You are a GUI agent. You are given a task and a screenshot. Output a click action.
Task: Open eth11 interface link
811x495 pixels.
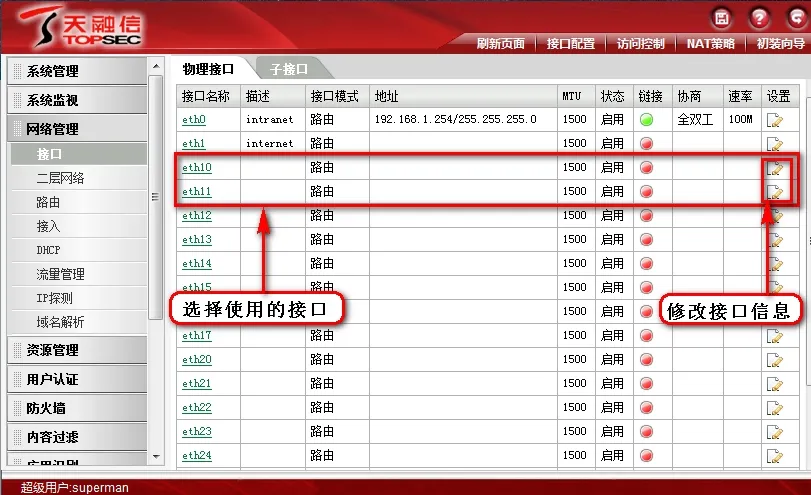coord(197,191)
